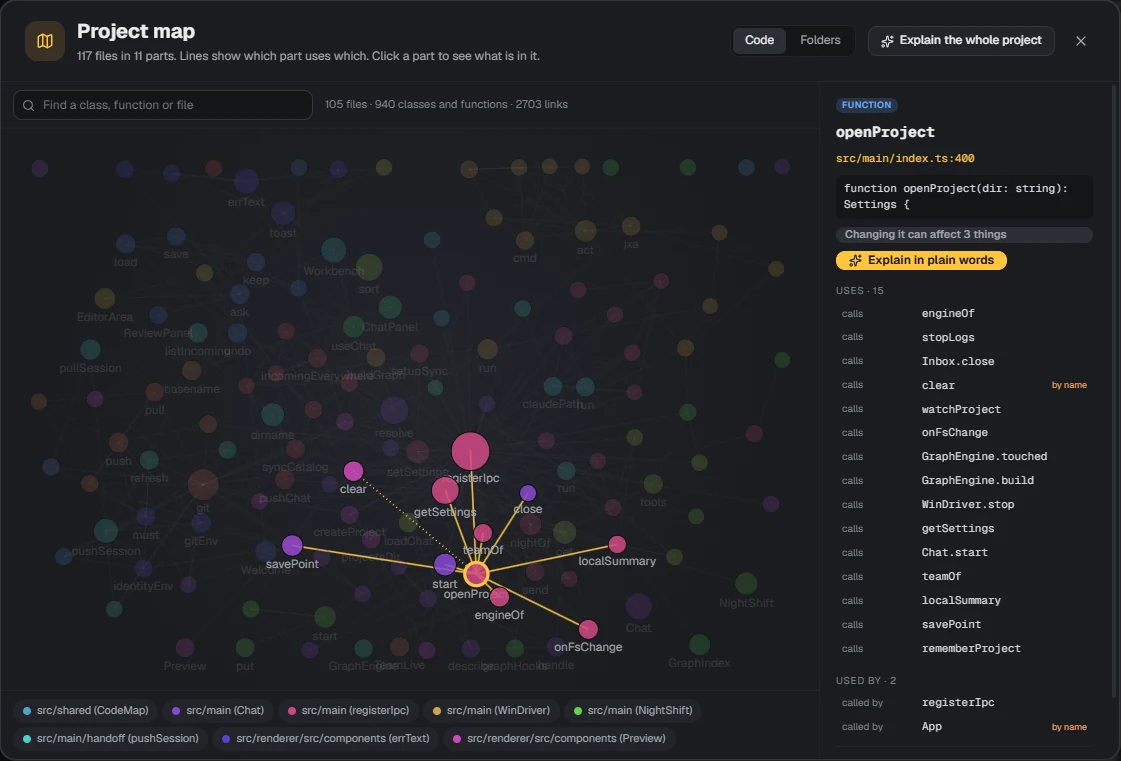Toggle the components (errText) legend chip

[326, 738]
